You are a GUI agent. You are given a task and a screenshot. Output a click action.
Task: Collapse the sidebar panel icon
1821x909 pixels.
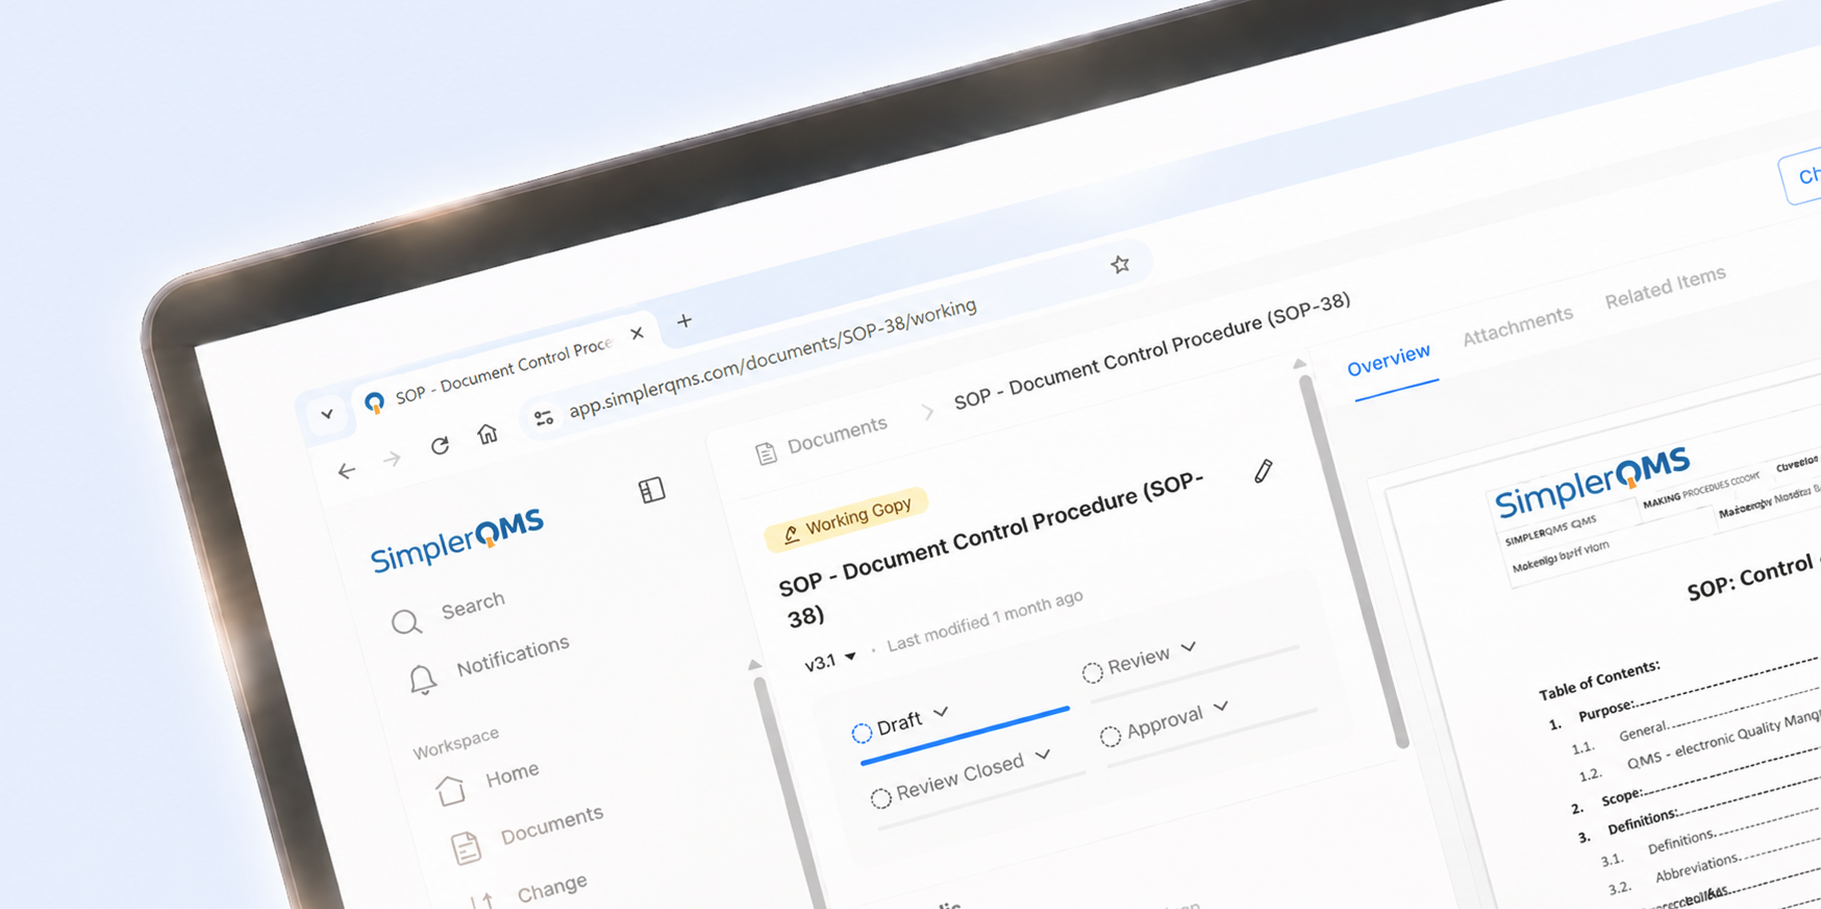click(x=652, y=490)
